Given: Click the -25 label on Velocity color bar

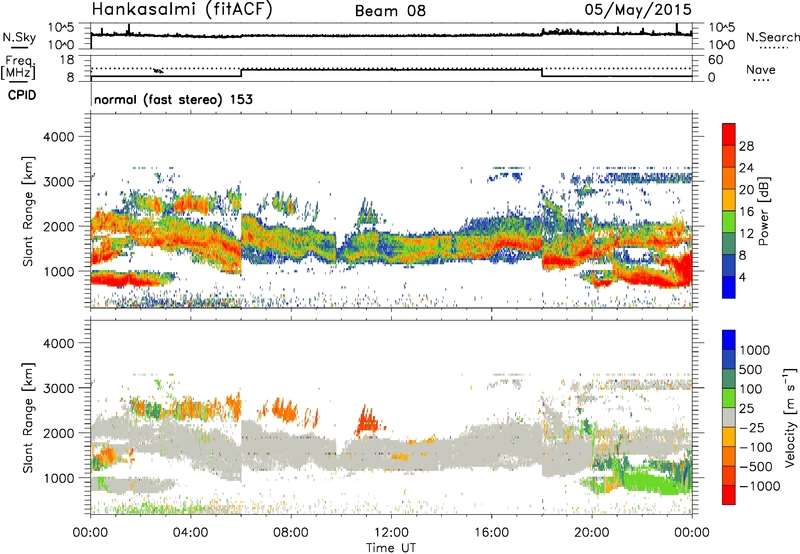Looking at the screenshot, I should (752, 427).
